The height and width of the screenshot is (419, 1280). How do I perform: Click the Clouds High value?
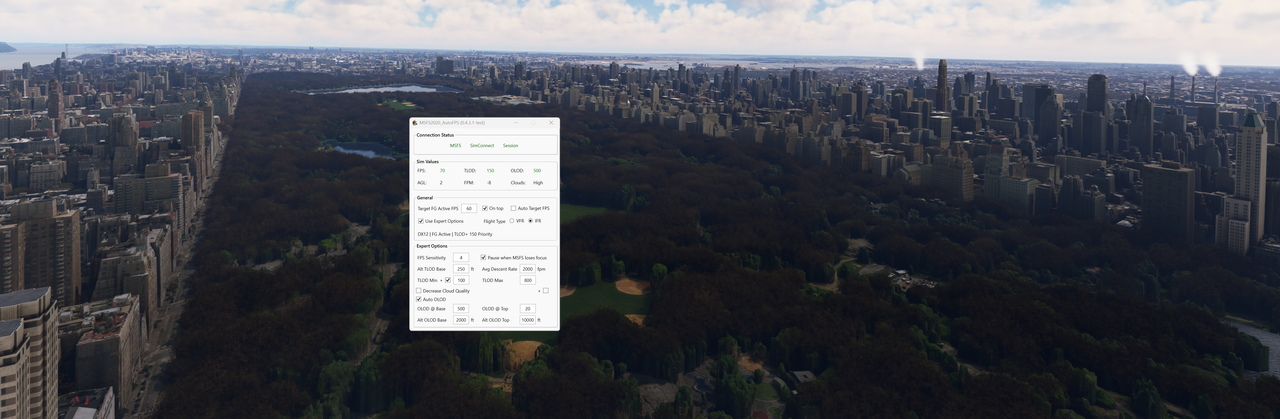[x=538, y=183]
